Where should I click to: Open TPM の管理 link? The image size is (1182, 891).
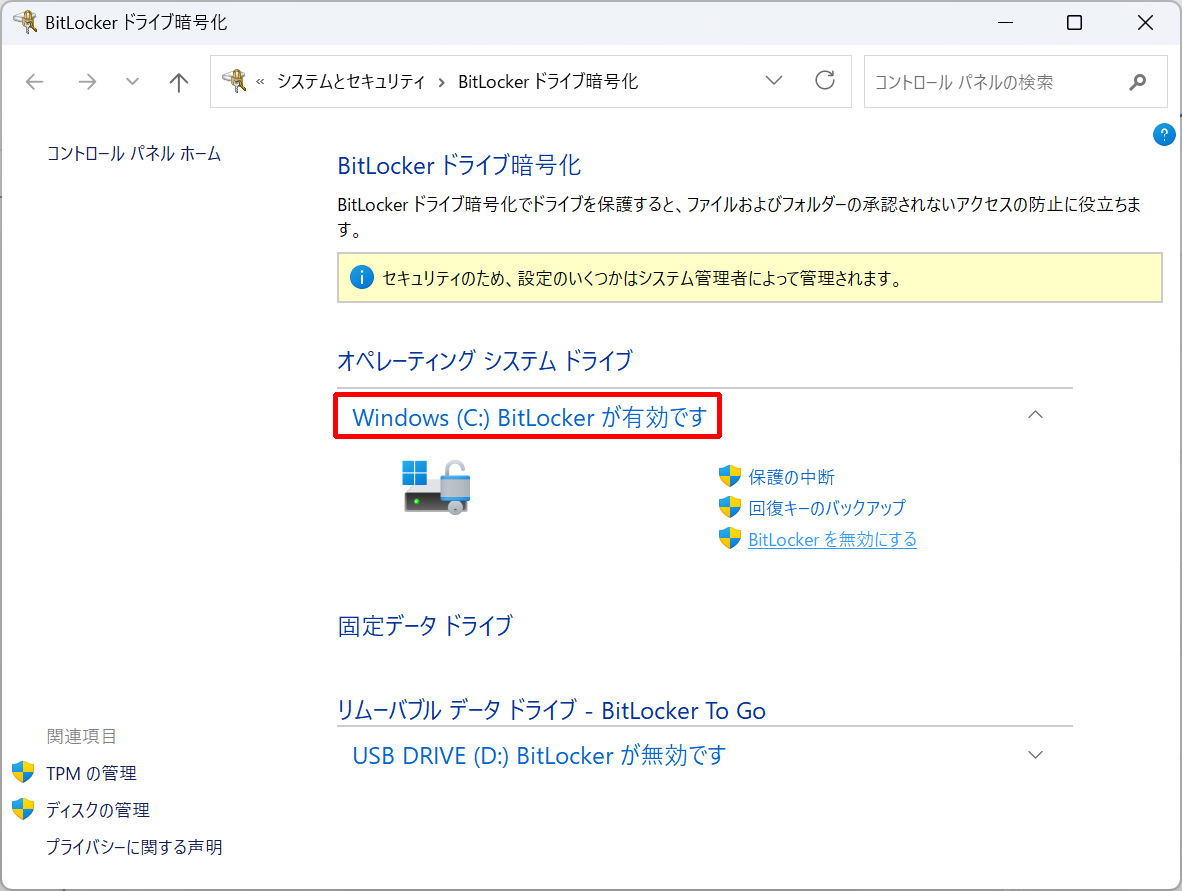pyautogui.click(x=91, y=773)
